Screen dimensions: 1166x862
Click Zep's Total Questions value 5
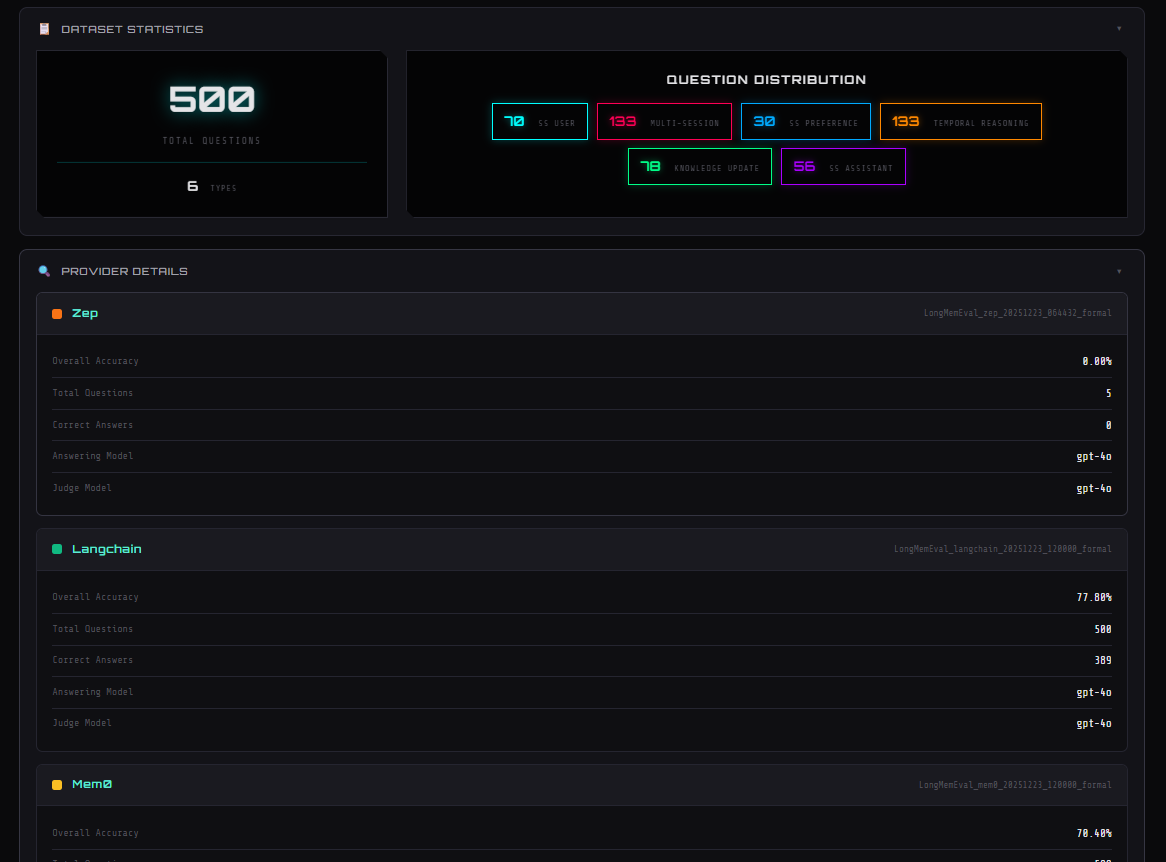pyautogui.click(x=1109, y=393)
